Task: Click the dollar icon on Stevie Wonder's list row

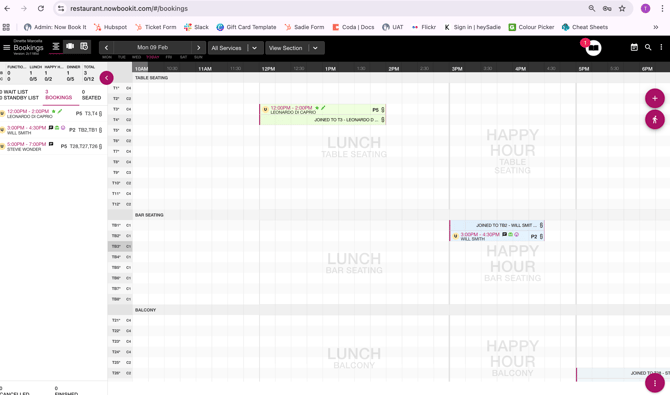Action: (x=100, y=146)
